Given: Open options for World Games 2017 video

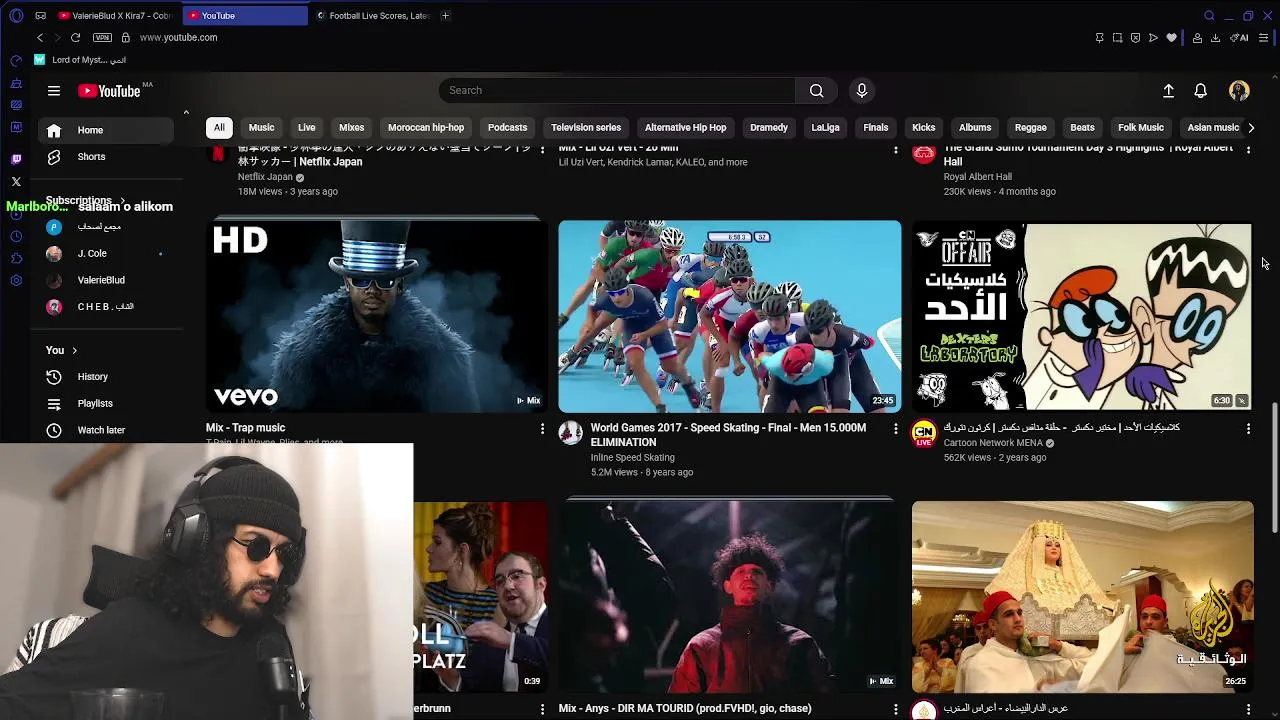Looking at the screenshot, I should coord(895,429).
